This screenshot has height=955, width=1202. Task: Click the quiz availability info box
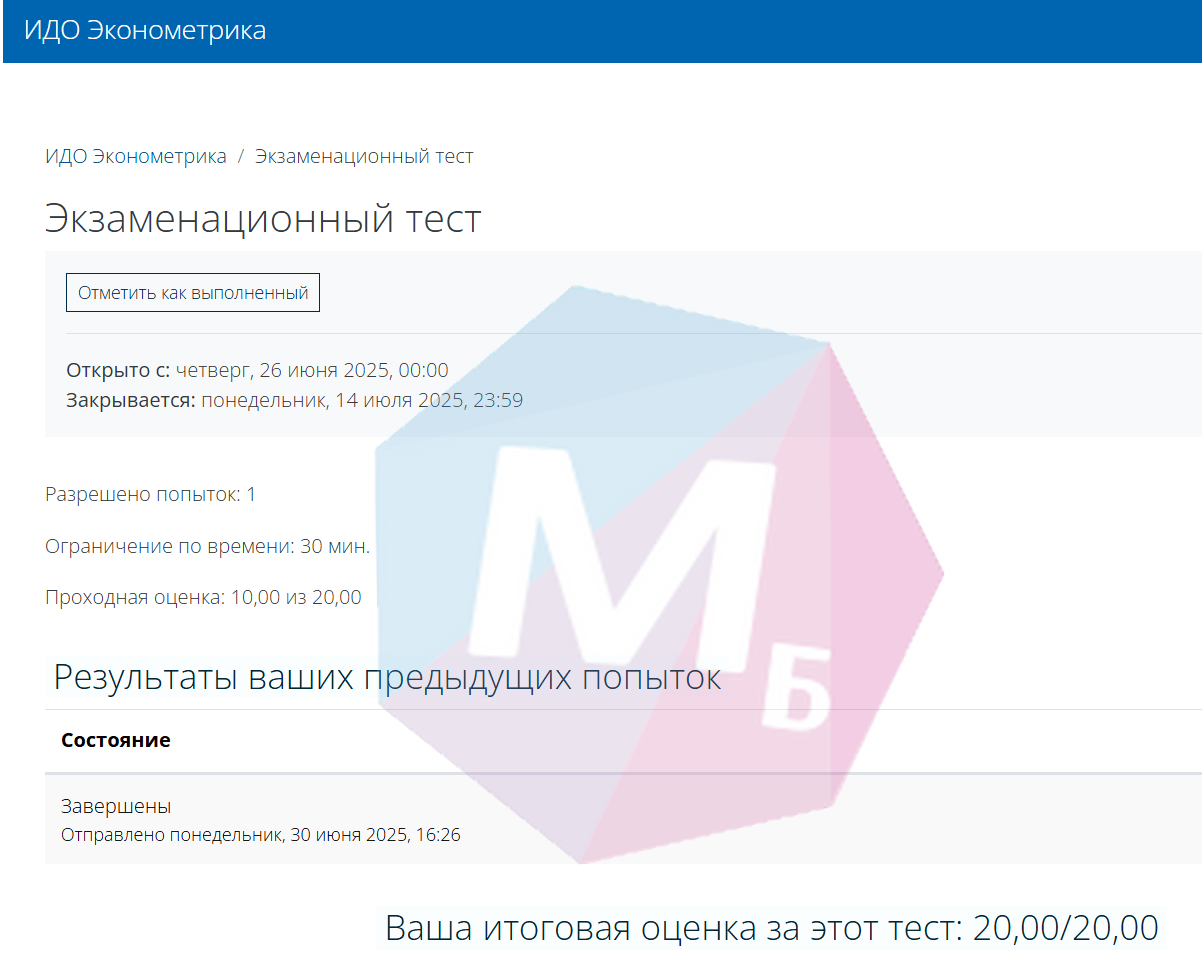click(600, 384)
